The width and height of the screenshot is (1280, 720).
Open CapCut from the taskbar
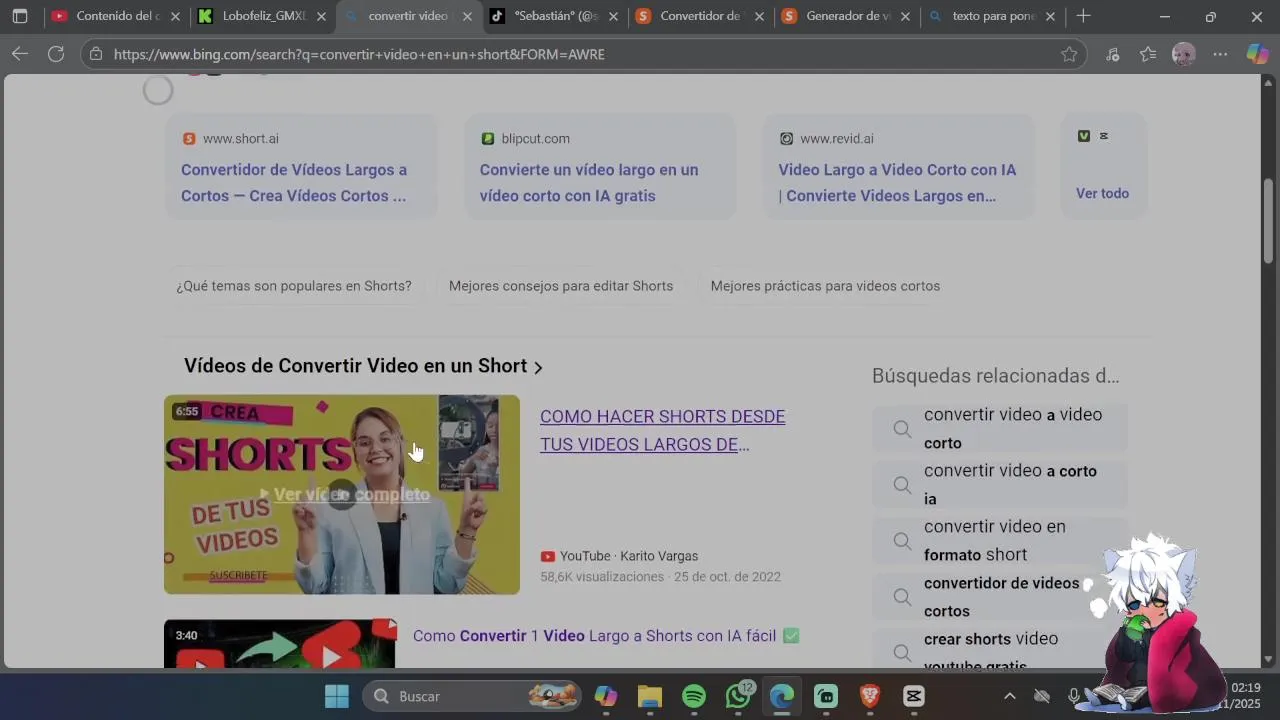tap(914, 696)
